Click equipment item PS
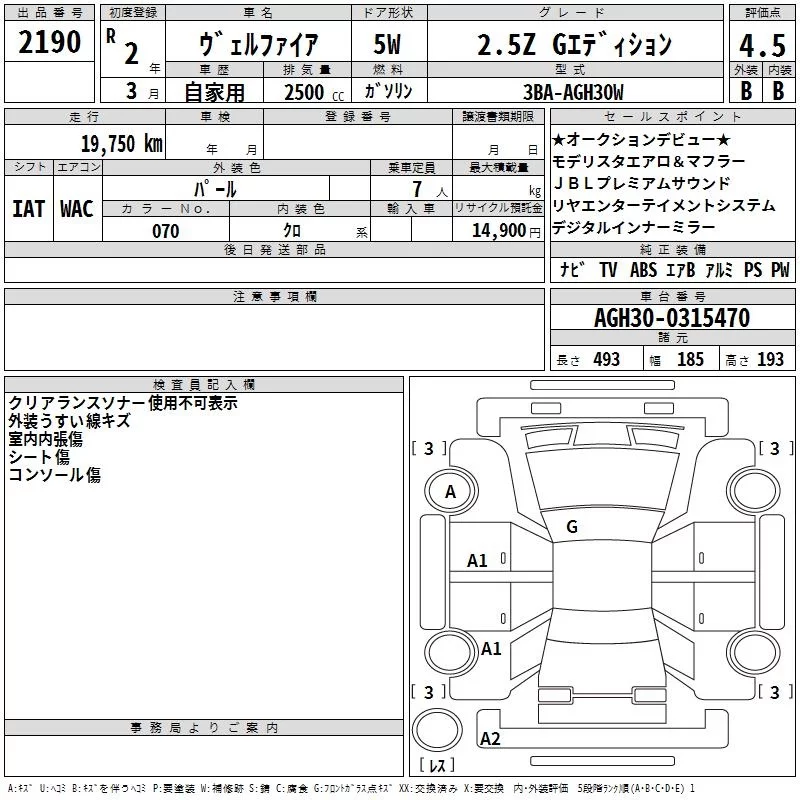This screenshot has height=800, width=800. [x=753, y=269]
